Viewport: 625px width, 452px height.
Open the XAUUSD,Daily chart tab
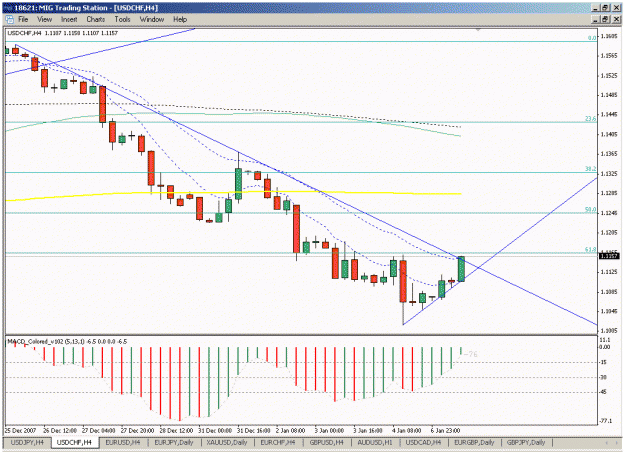[227, 442]
